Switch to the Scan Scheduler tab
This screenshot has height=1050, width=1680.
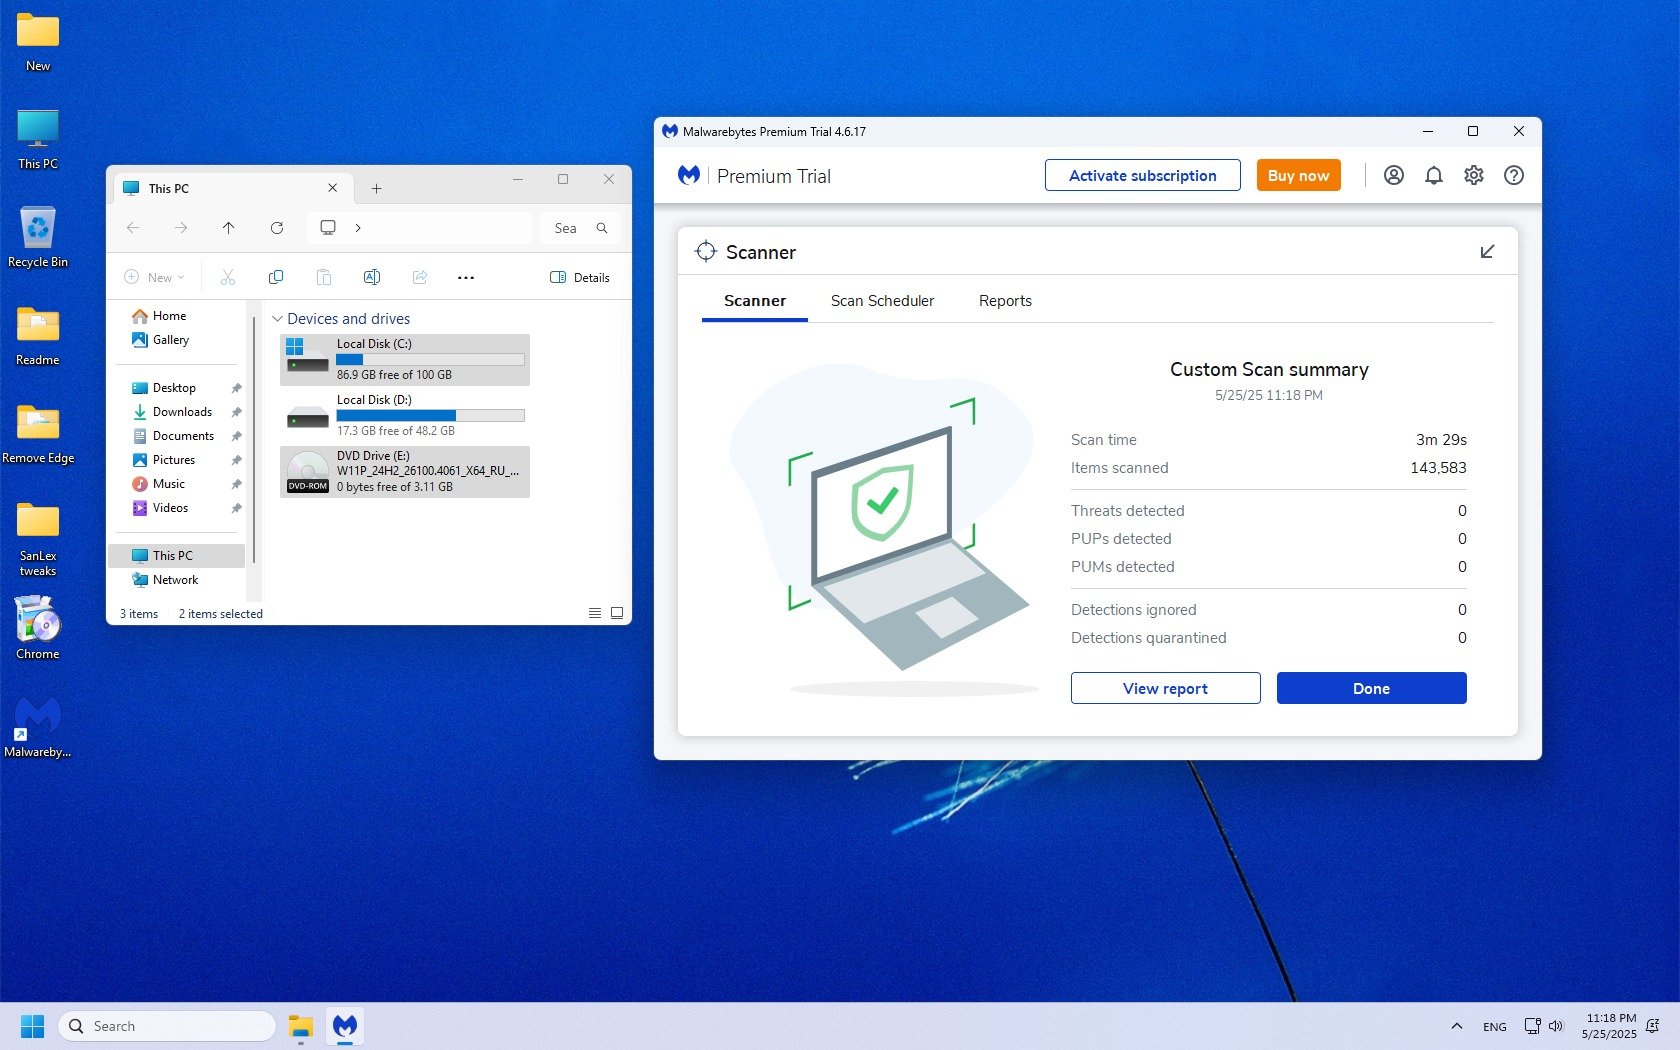[882, 301]
